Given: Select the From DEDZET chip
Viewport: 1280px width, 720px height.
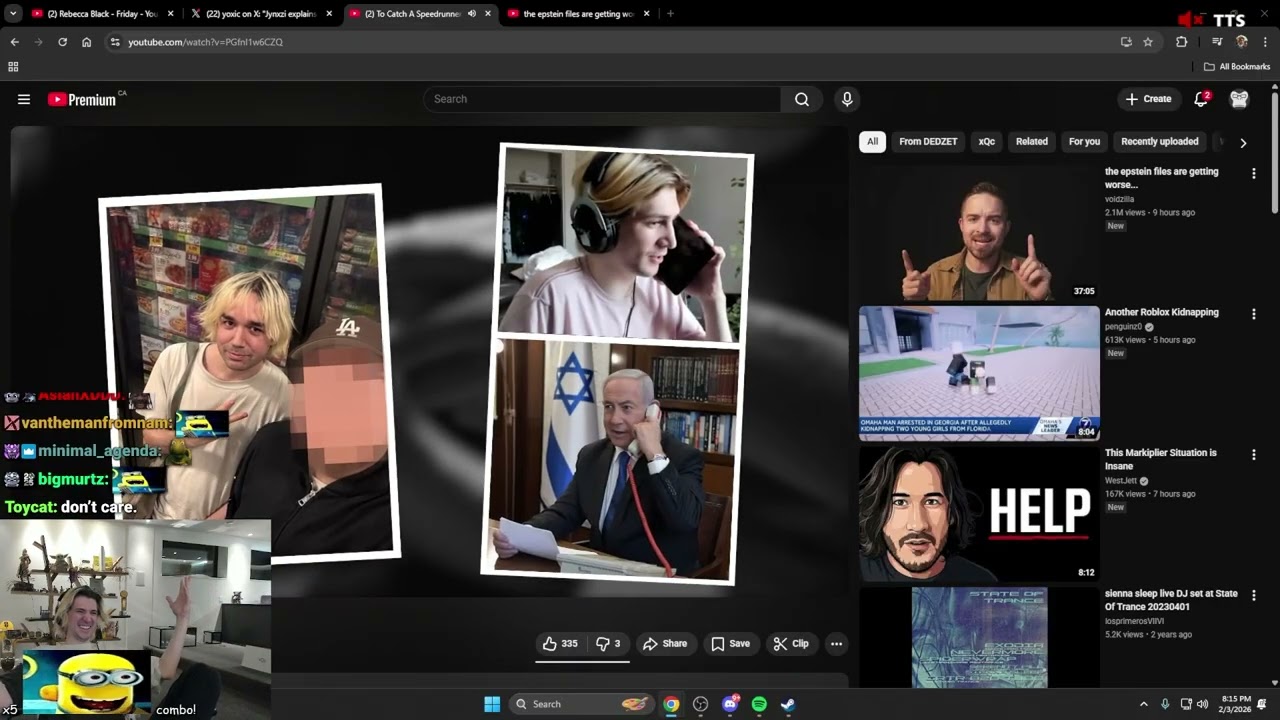Looking at the screenshot, I should point(928,142).
